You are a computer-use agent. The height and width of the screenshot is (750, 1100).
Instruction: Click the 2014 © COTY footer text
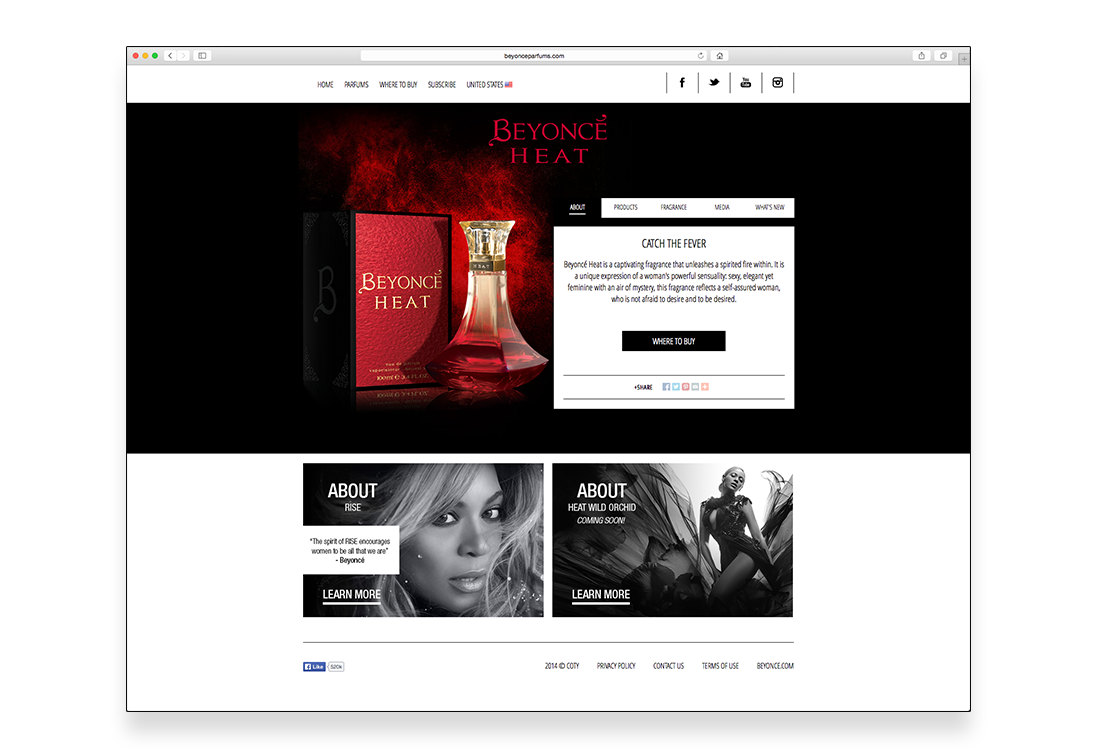point(562,667)
